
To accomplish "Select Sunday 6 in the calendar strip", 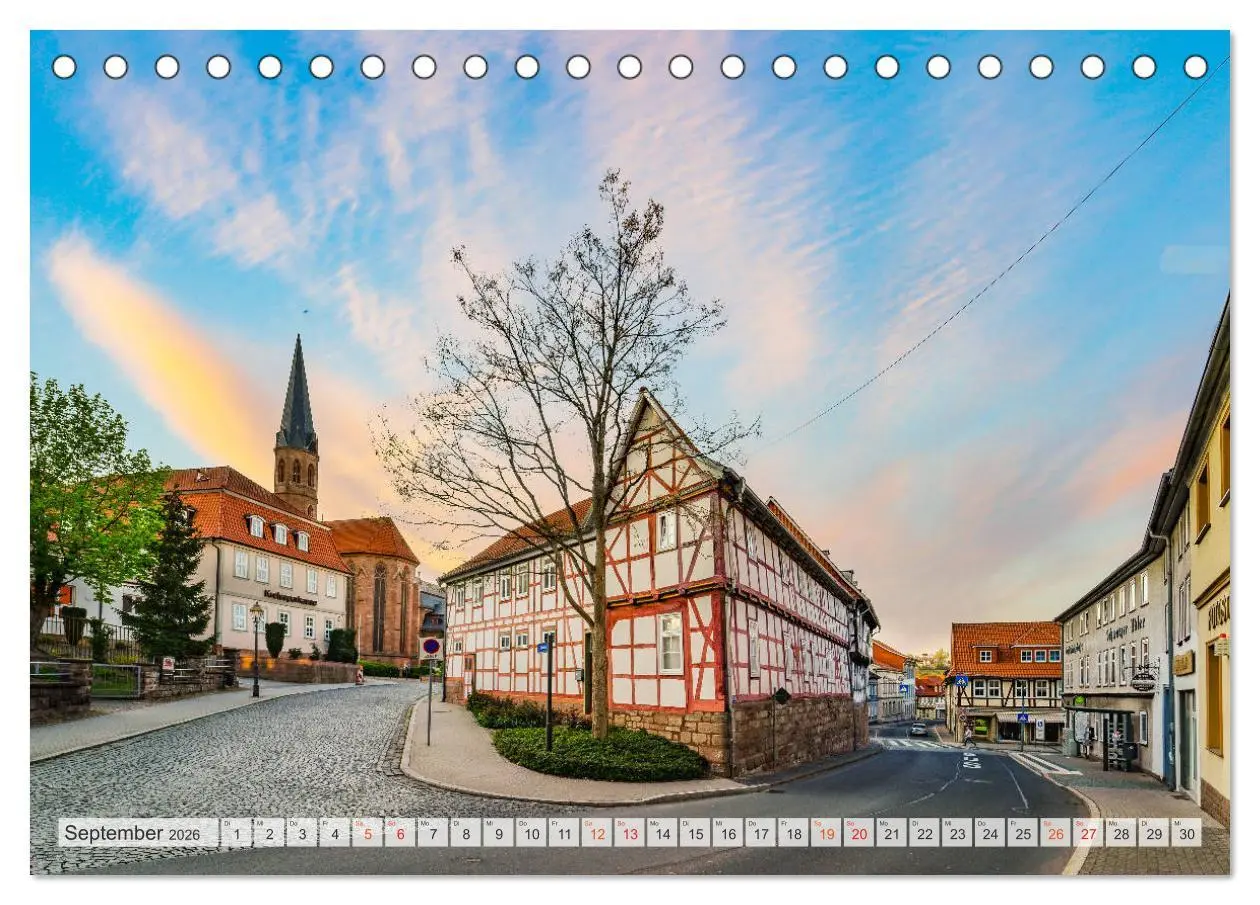I will 400,833.
